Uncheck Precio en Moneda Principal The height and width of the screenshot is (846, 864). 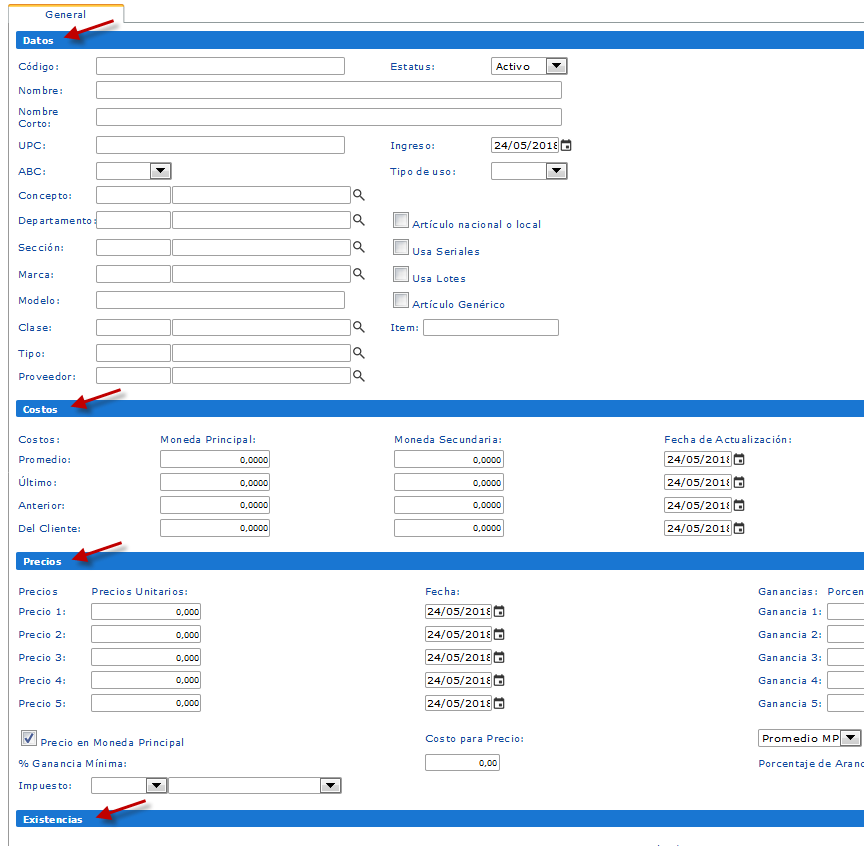29,738
